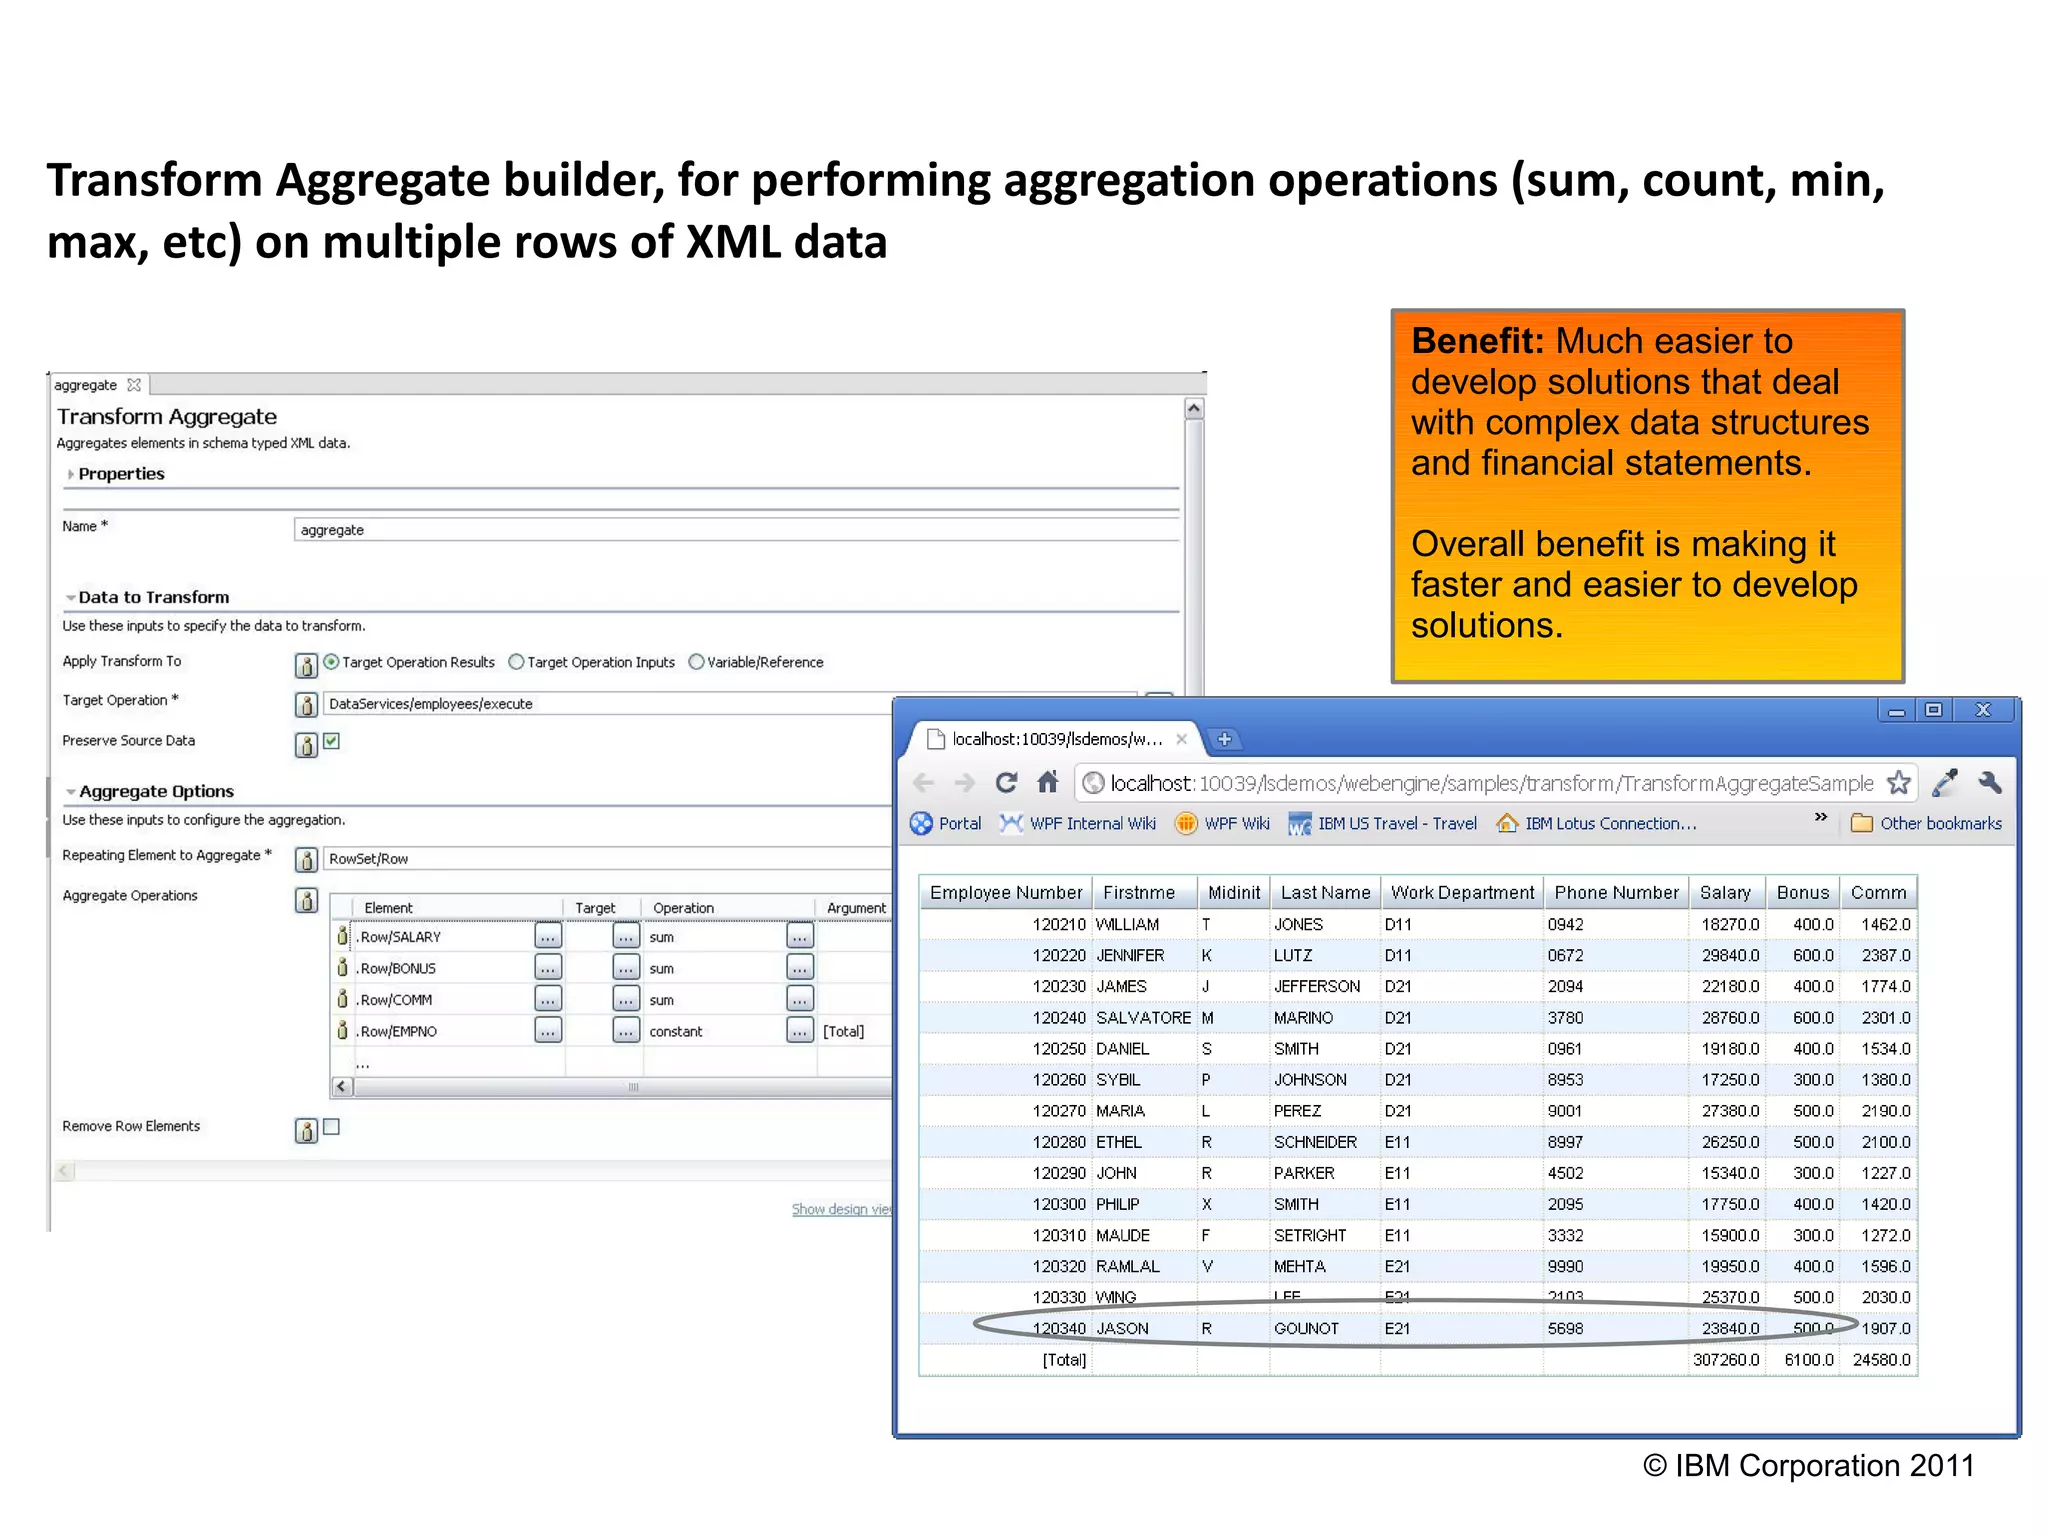
Task: Open element picker for .Row/SALARY
Action: point(548,936)
